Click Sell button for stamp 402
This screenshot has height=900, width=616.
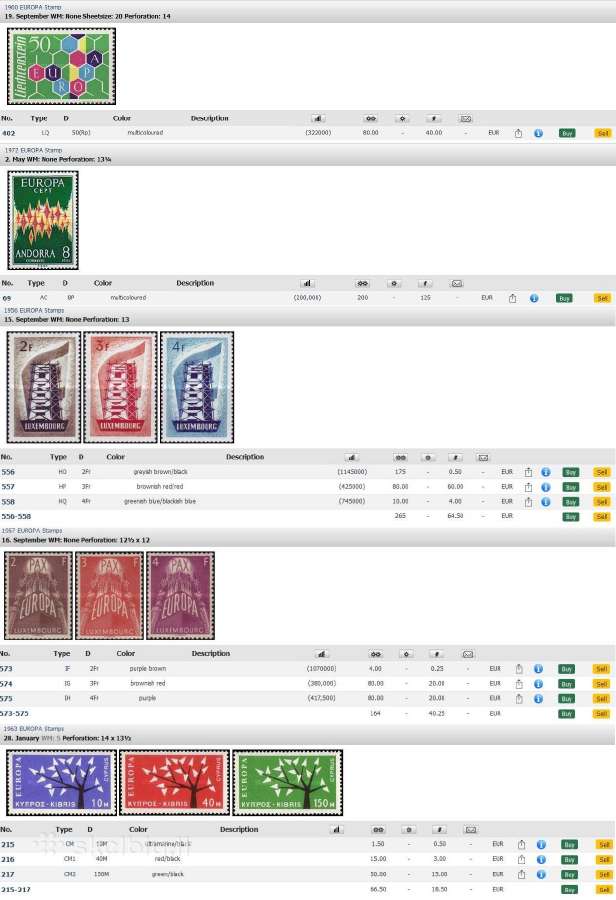click(602, 133)
